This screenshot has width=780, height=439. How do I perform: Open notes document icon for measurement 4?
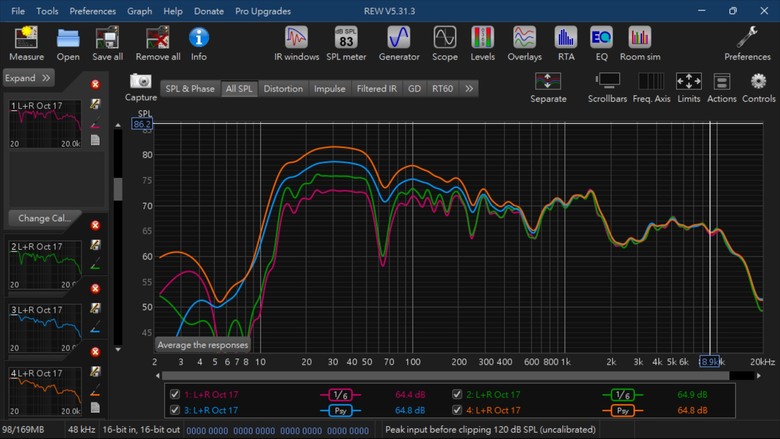[95, 408]
